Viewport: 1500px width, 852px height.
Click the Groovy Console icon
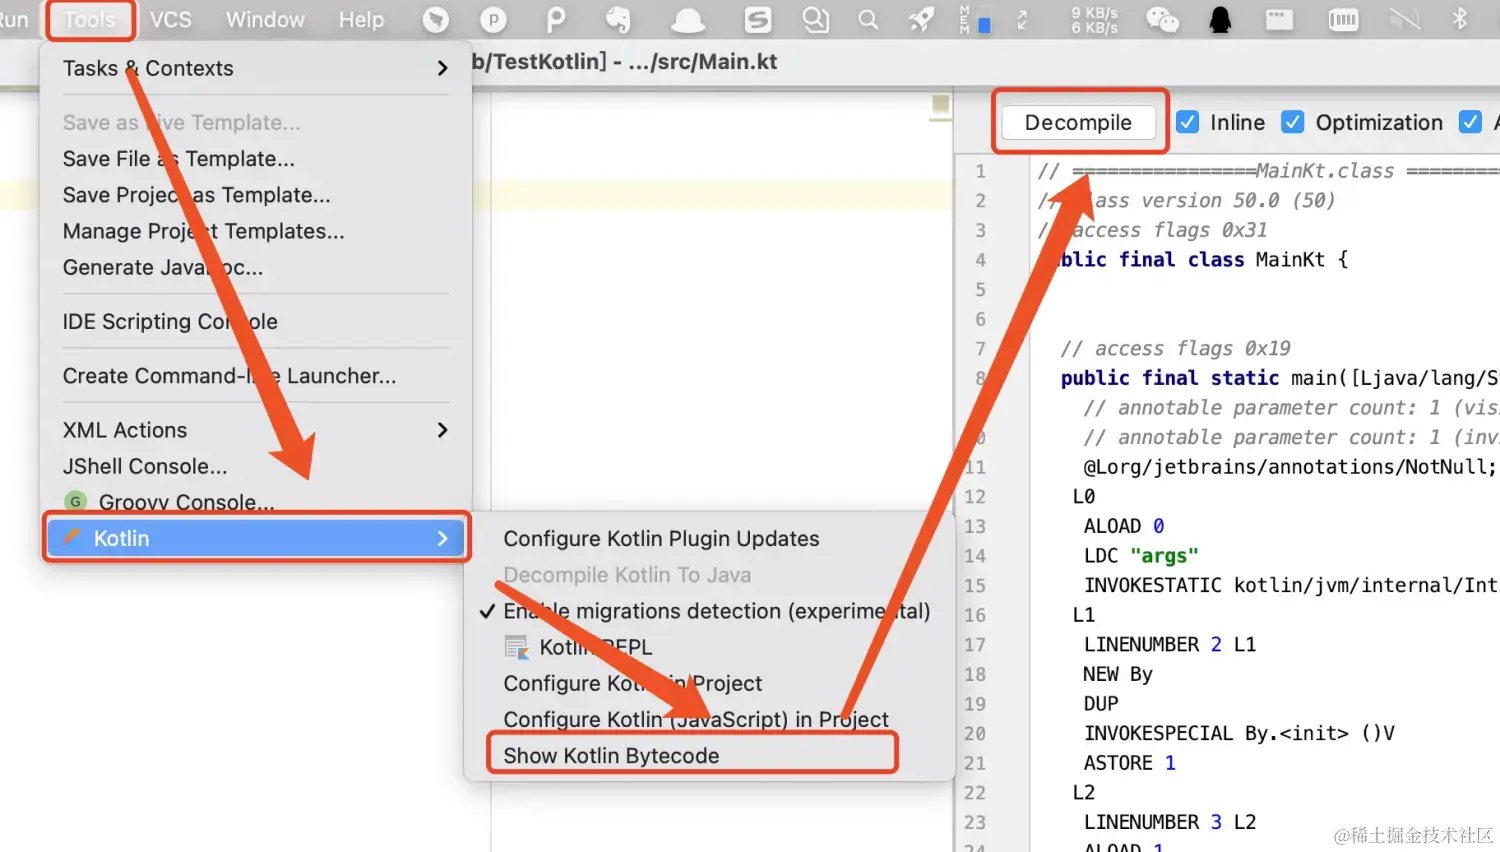click(x=75, y=502)
